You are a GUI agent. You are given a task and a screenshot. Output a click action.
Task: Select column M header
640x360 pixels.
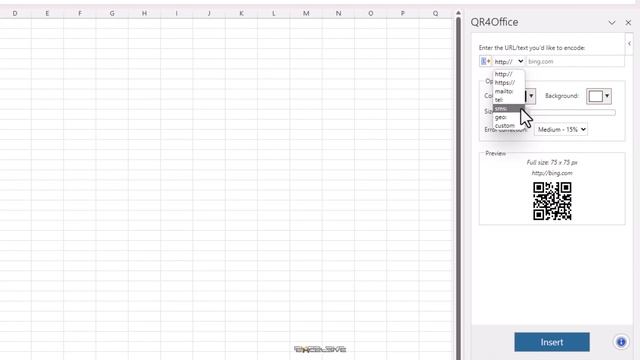click(x=306, y=13)
